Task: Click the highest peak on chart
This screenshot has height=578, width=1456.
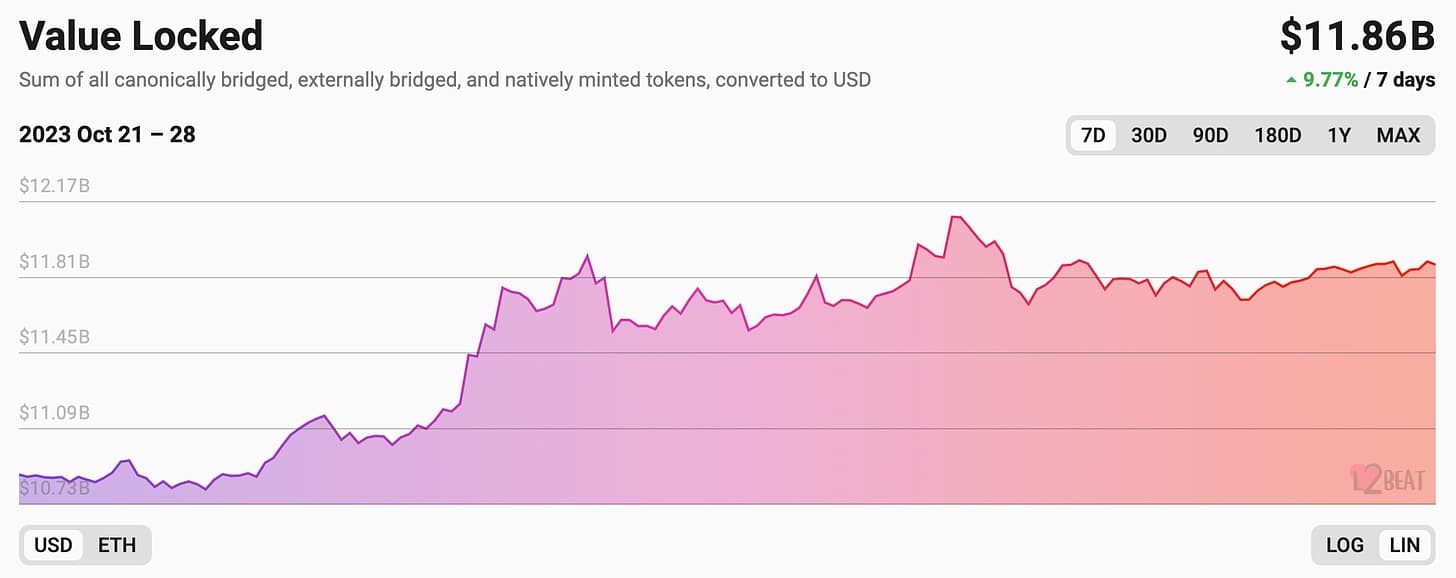Action: point(955,217)
